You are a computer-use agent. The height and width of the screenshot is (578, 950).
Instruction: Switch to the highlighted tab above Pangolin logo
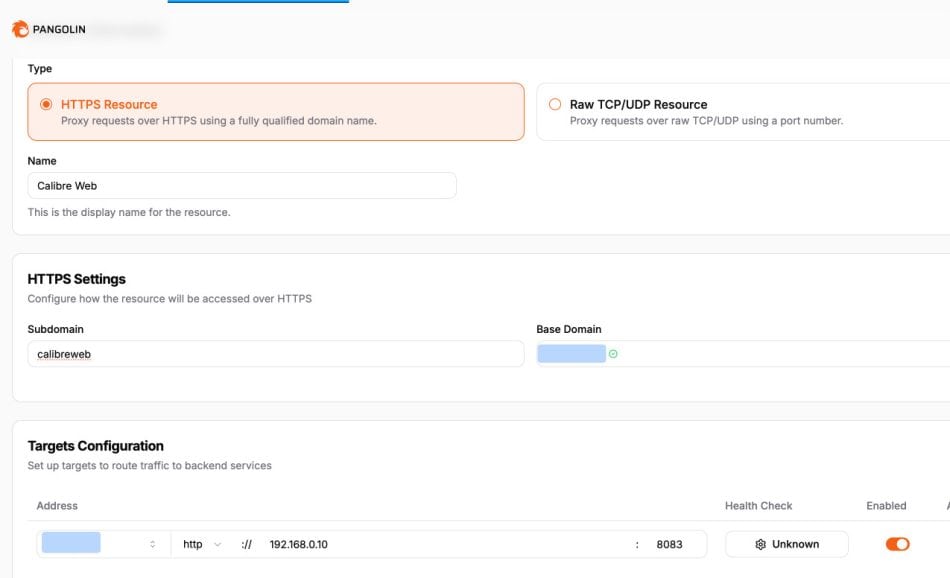tap(258, 4)
